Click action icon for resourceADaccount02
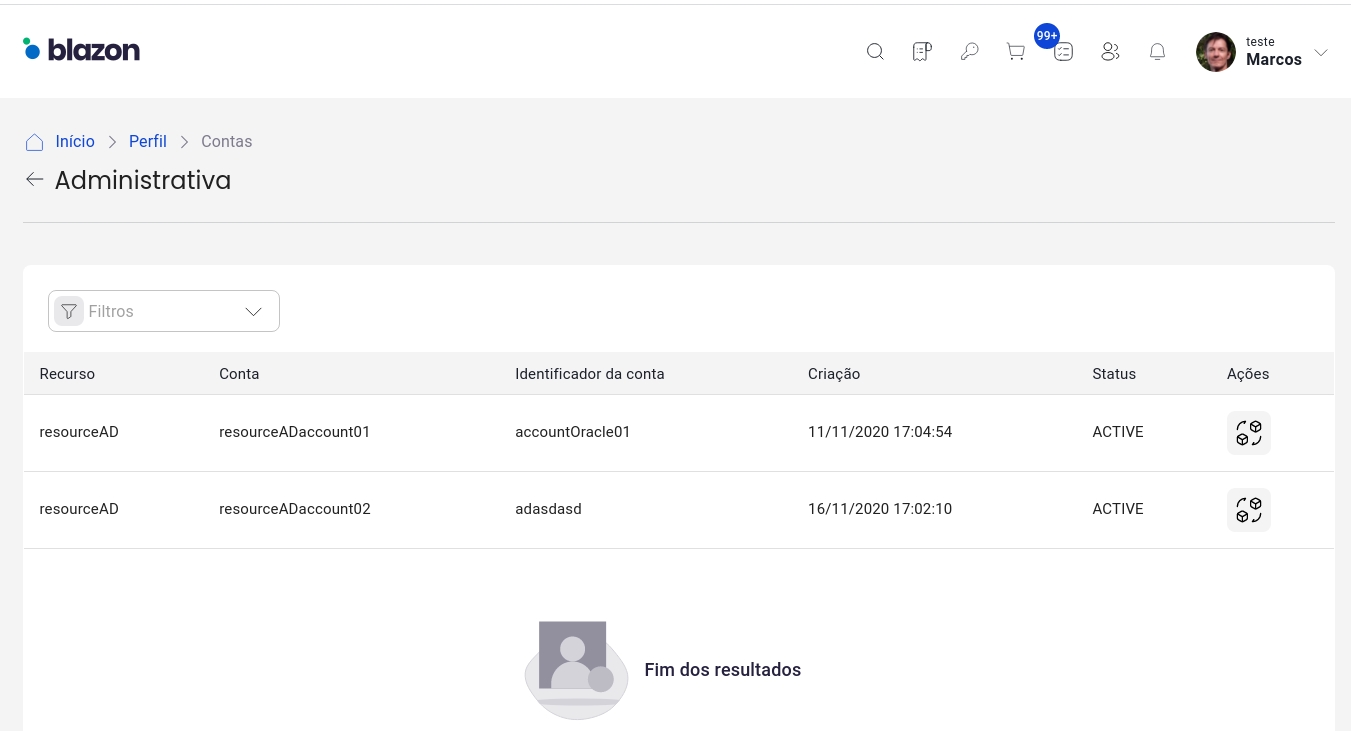Image resolution: width=1351 pixels, height=731 pixels. pyautogui.click(x=1248, y=510)
